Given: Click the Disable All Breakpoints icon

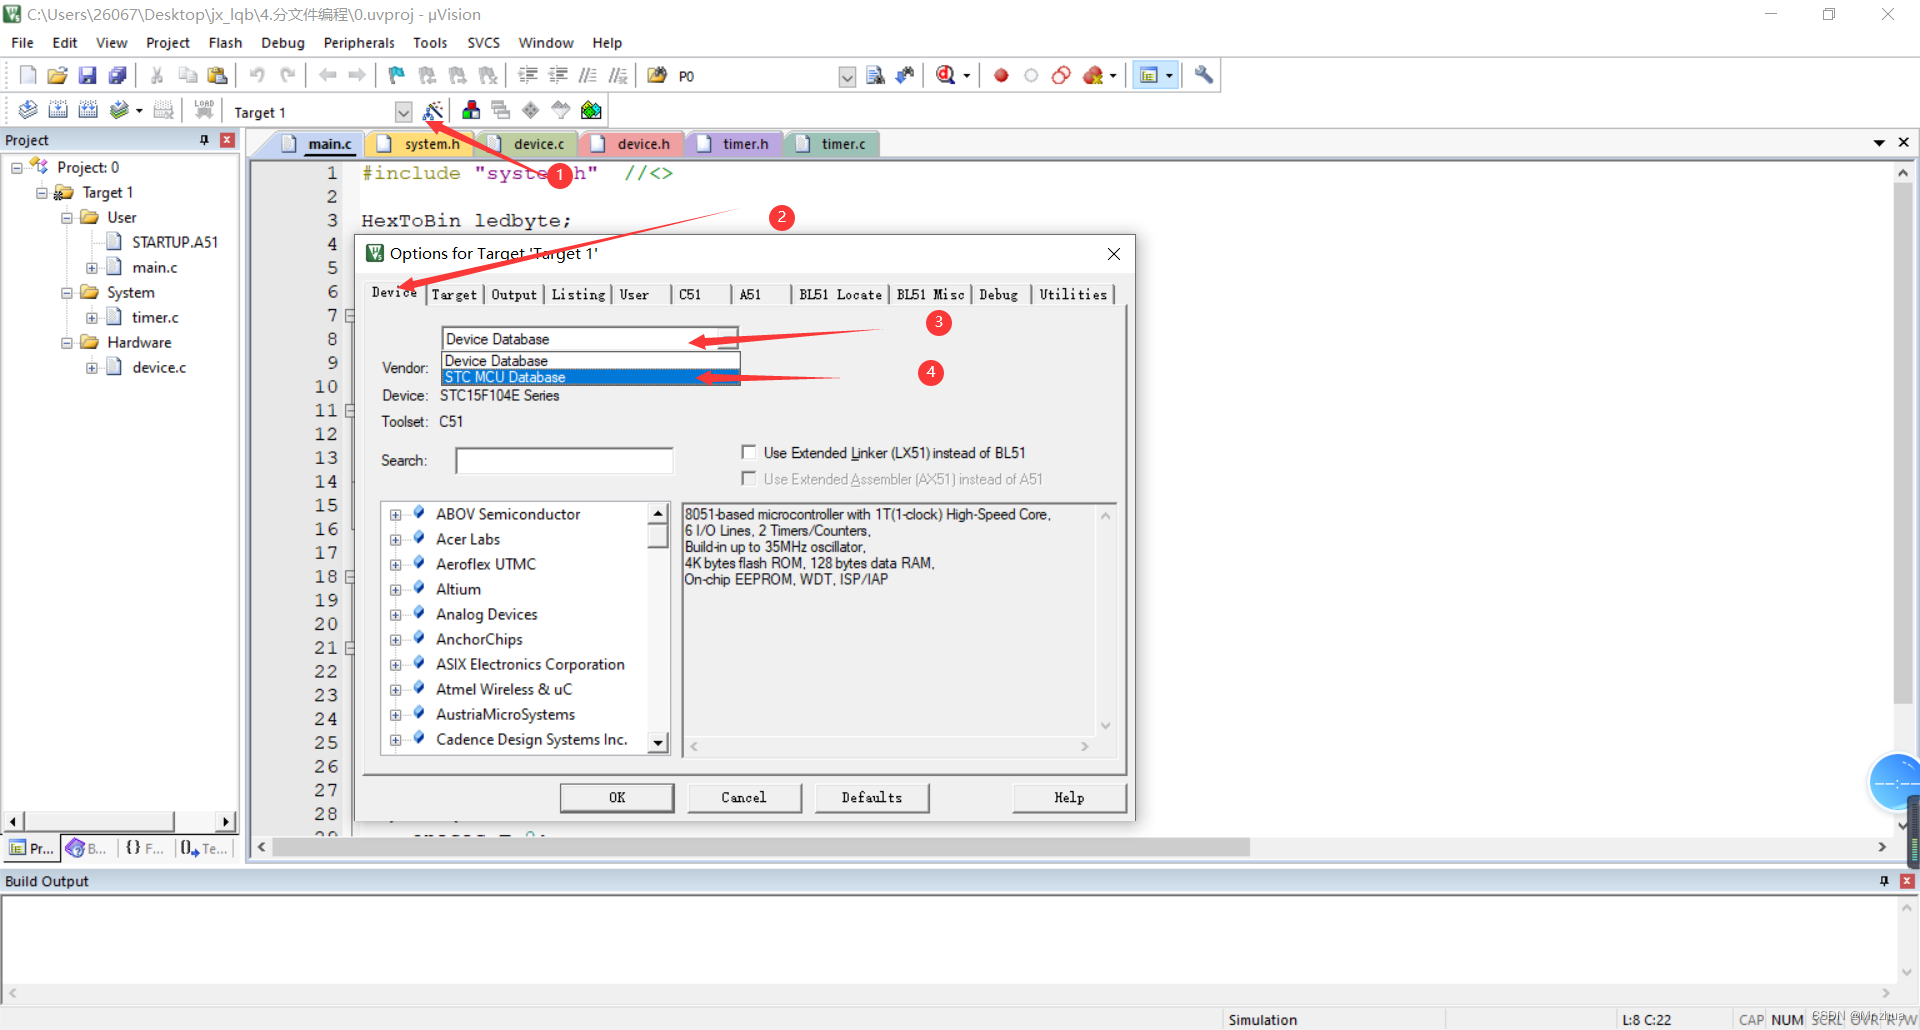Looking at the screenshot, I should click(1061, 75).
